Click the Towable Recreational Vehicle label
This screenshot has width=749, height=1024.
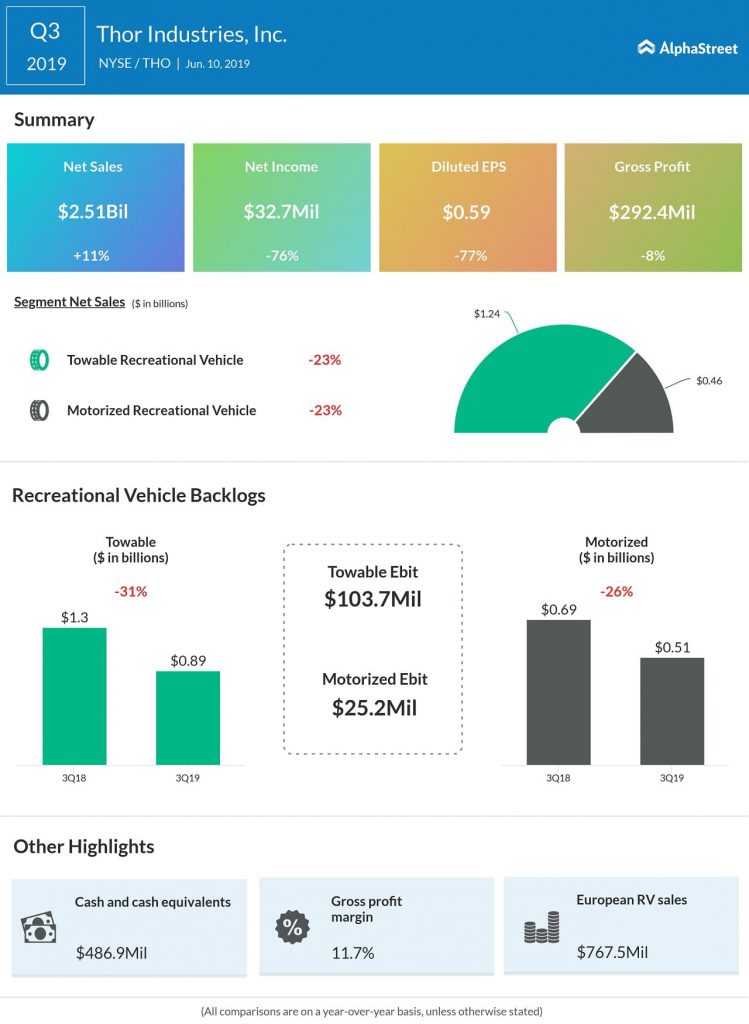[155, 360]
